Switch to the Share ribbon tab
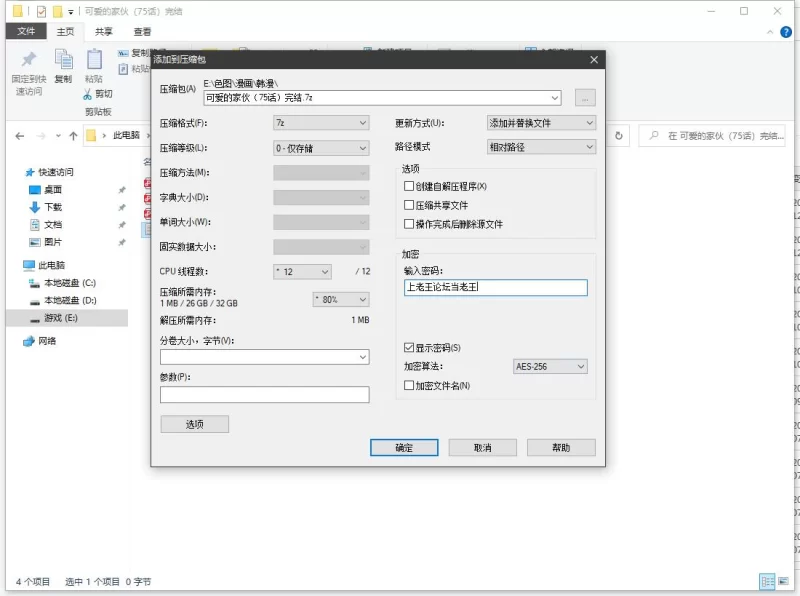800x596 pixels. point(104,32)
